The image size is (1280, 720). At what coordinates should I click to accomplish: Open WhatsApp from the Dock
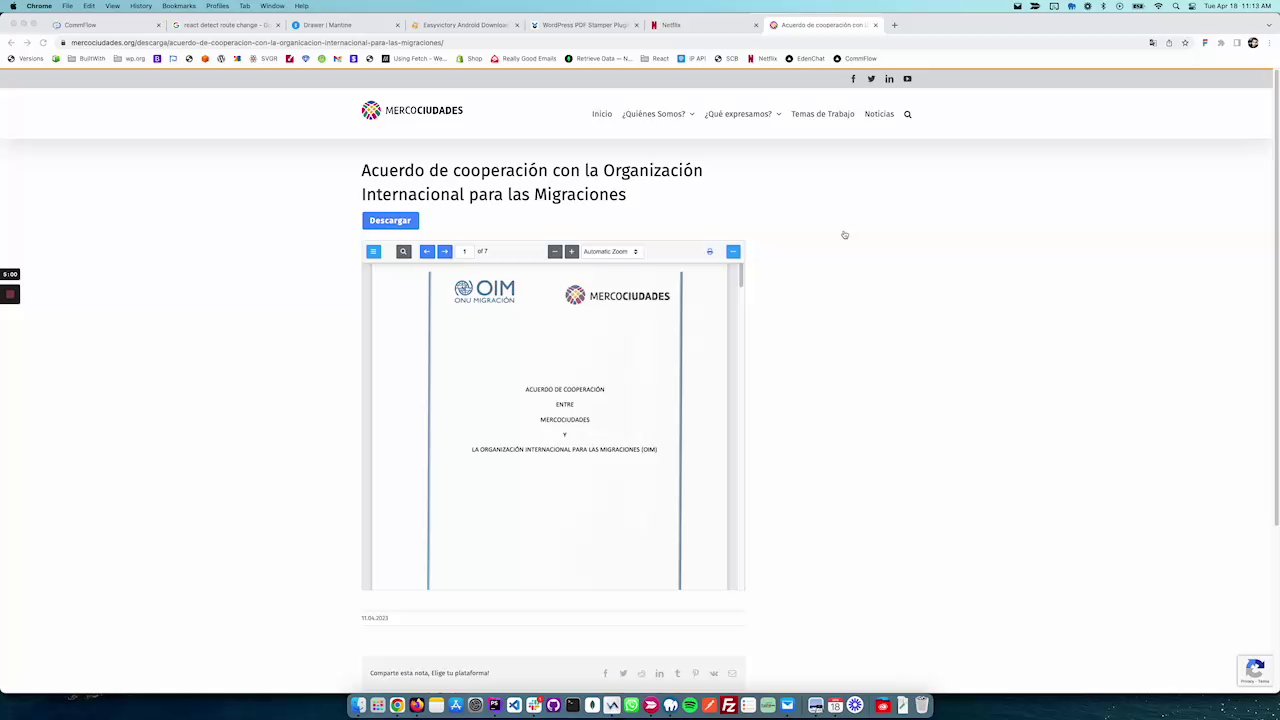click(x=631, y=706)
